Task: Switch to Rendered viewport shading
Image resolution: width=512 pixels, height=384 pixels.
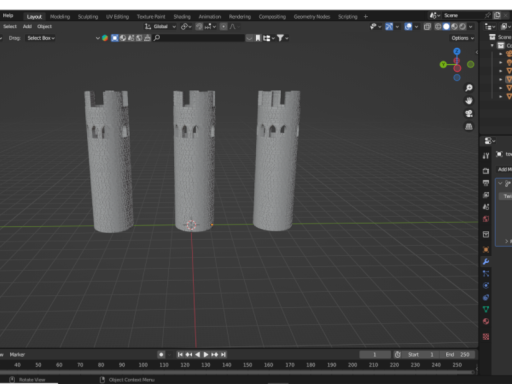Action: [463, 27]
